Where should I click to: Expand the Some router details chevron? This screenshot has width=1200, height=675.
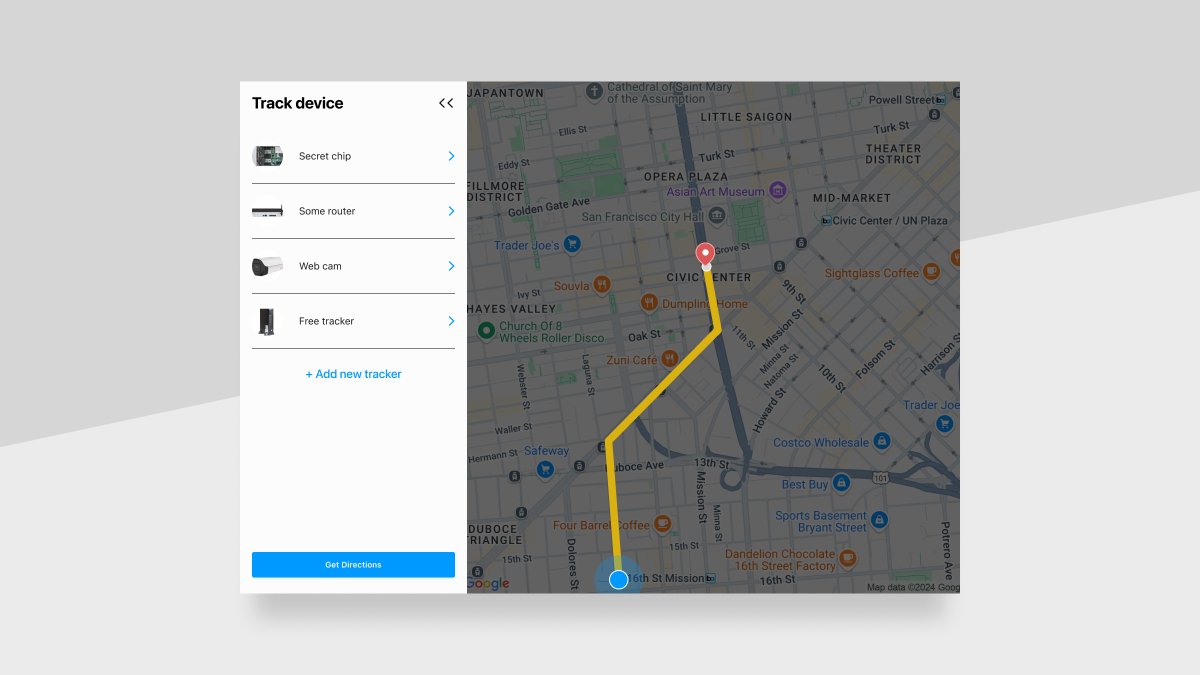(449, 211)
